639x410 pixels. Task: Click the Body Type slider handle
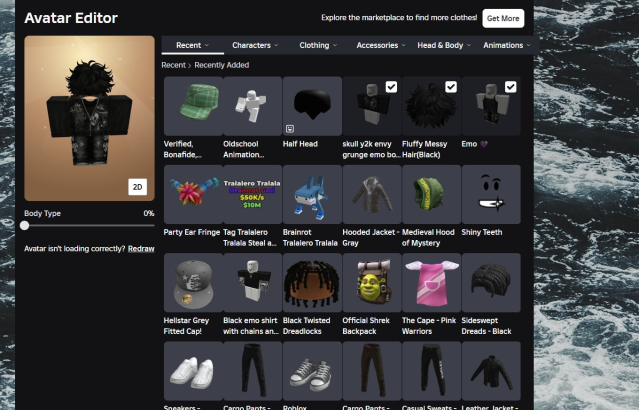(x=25, y=226)
